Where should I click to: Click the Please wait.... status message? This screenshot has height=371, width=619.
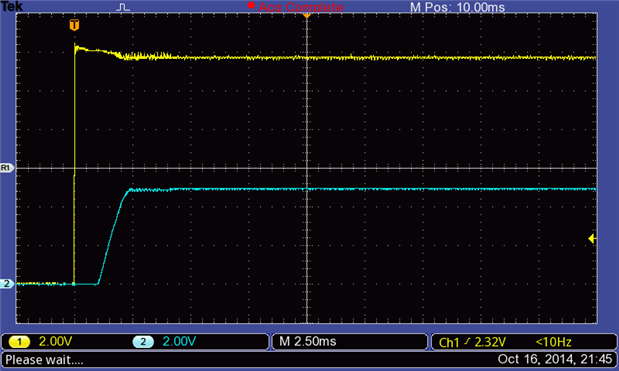[44, 360]
